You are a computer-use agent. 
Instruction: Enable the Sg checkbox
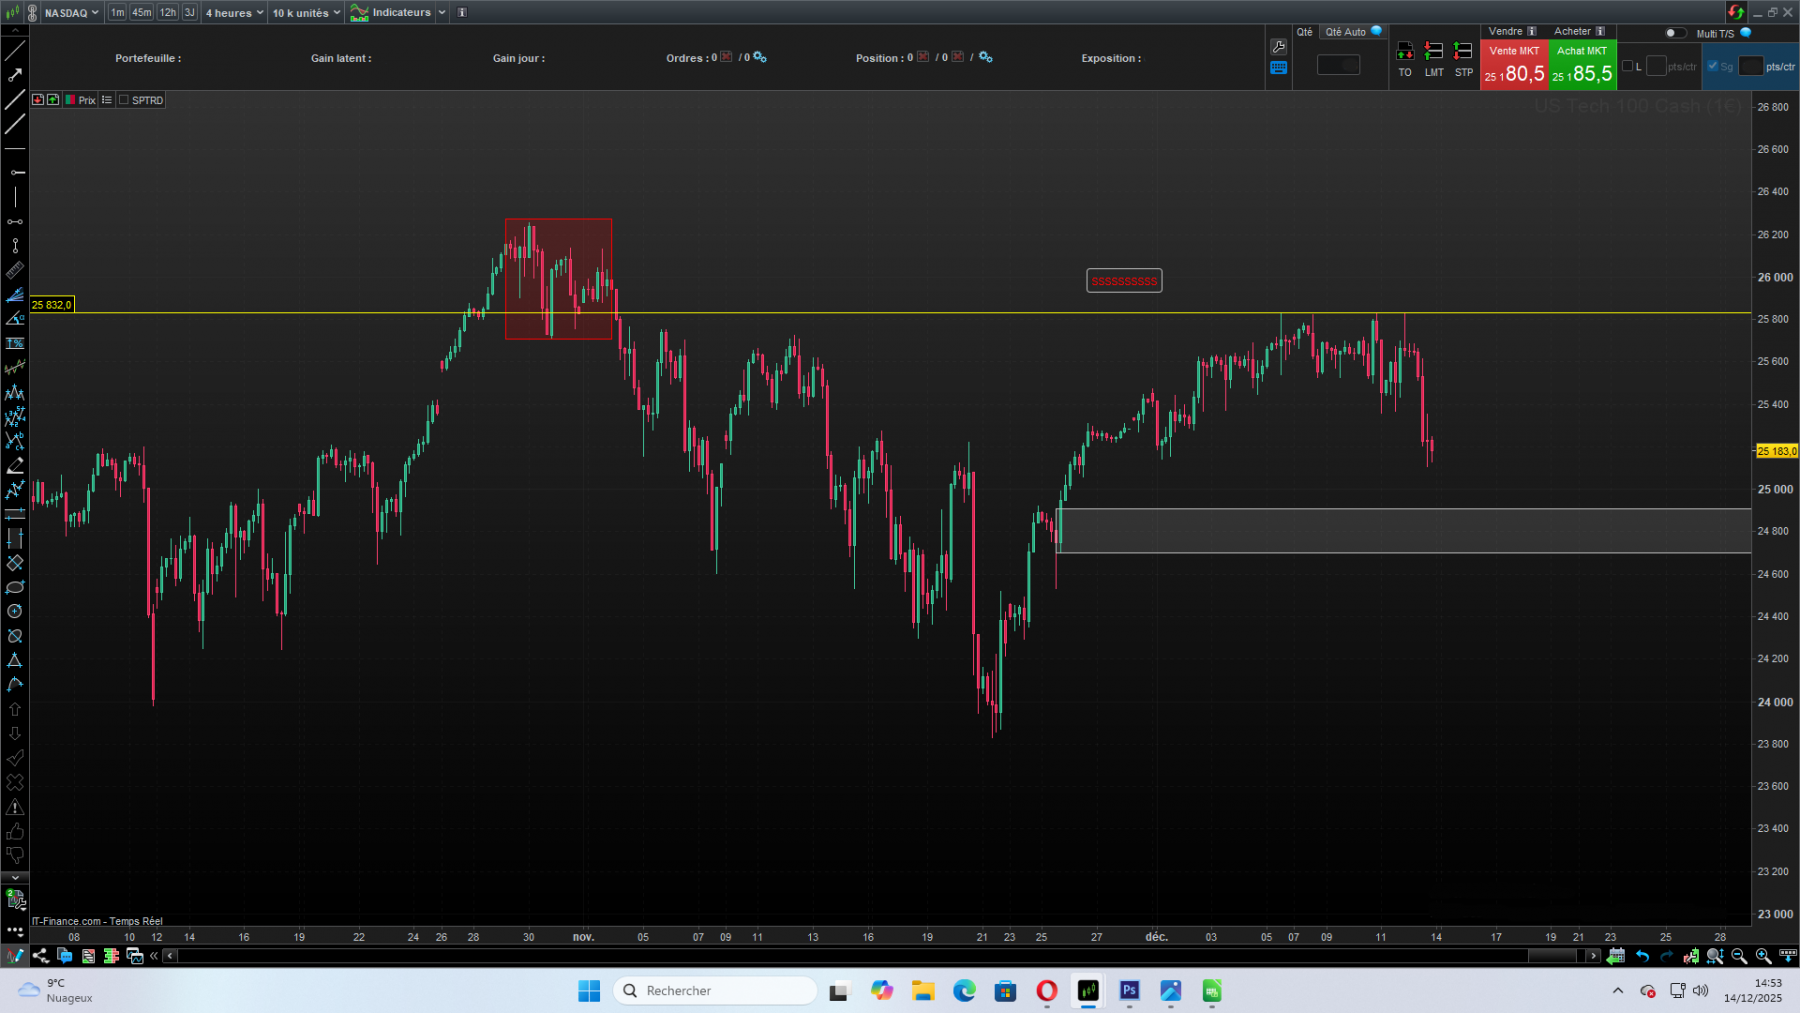tap(1712, 66)
